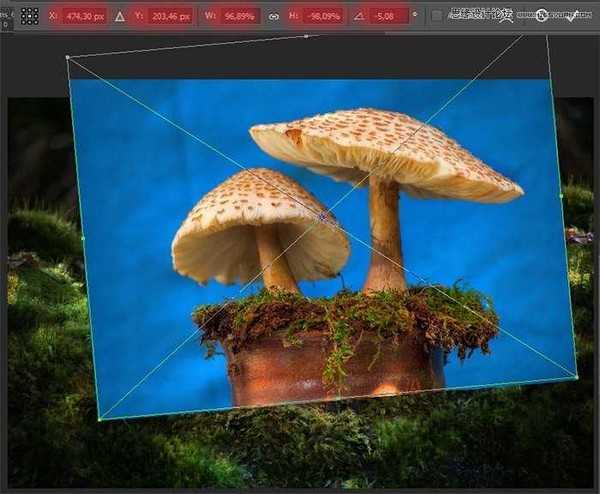Click the bottom-right corner transform handle
This screenshot has height=494, width=600.
pyautogui.click(x=577, y=376)
